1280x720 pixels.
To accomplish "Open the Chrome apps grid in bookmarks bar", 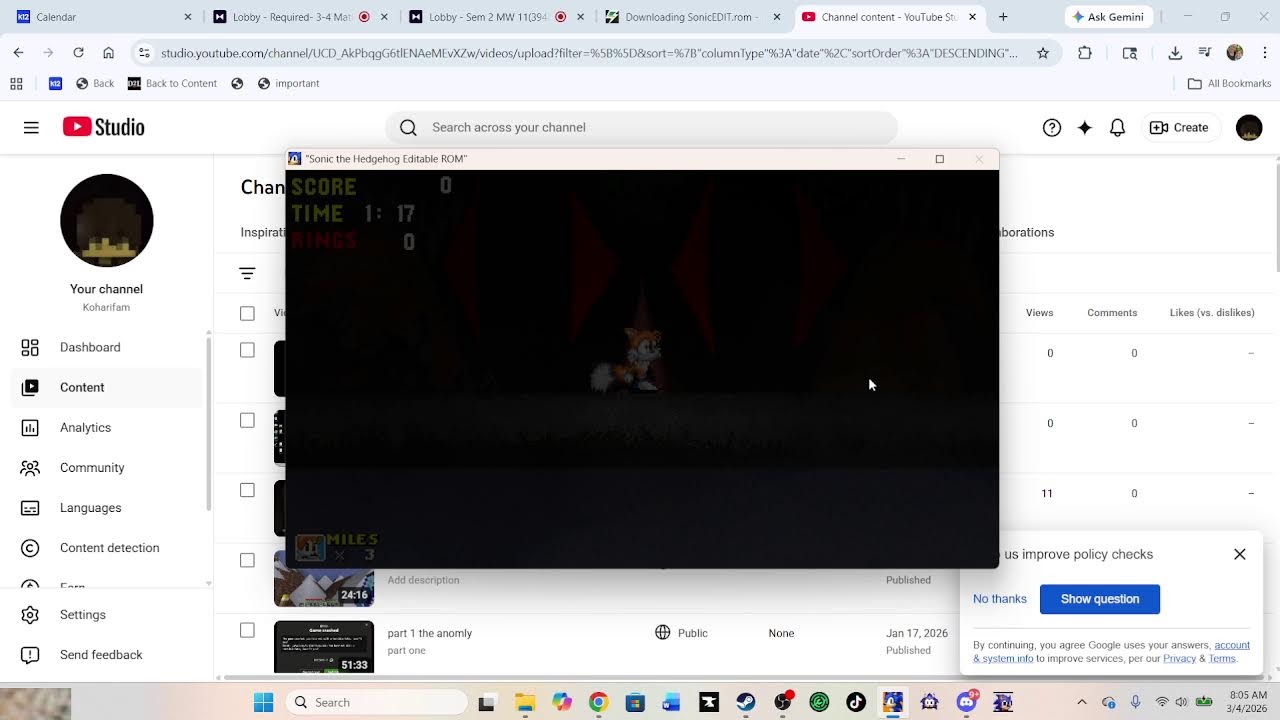I will (16, 84).
